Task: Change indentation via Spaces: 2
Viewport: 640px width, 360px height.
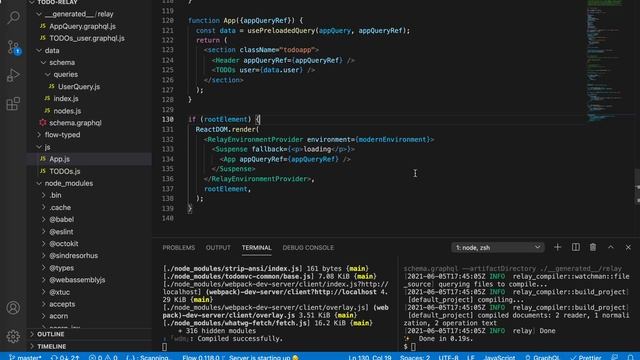Action: (x=415, y=357)
